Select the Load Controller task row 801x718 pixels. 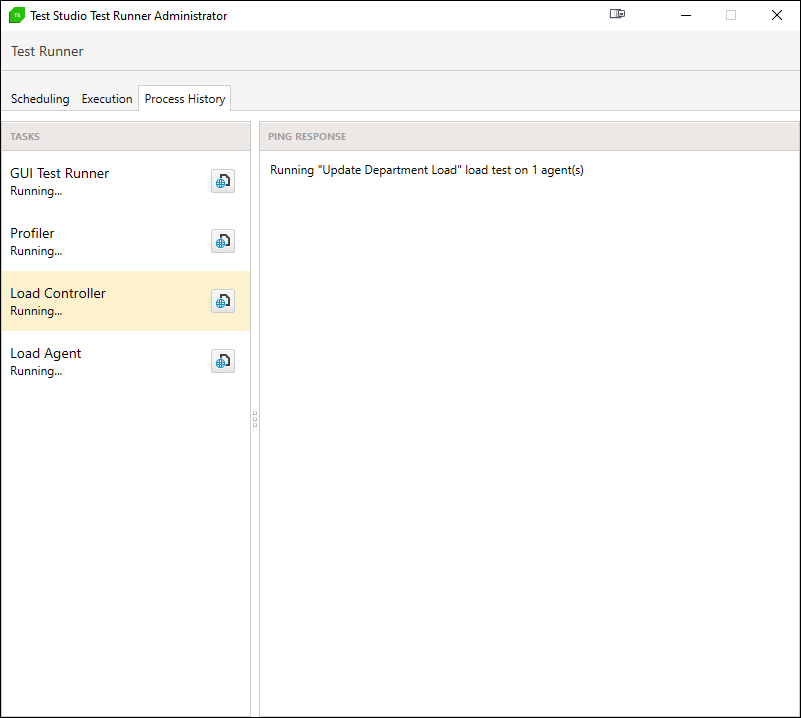pos(126,301)
